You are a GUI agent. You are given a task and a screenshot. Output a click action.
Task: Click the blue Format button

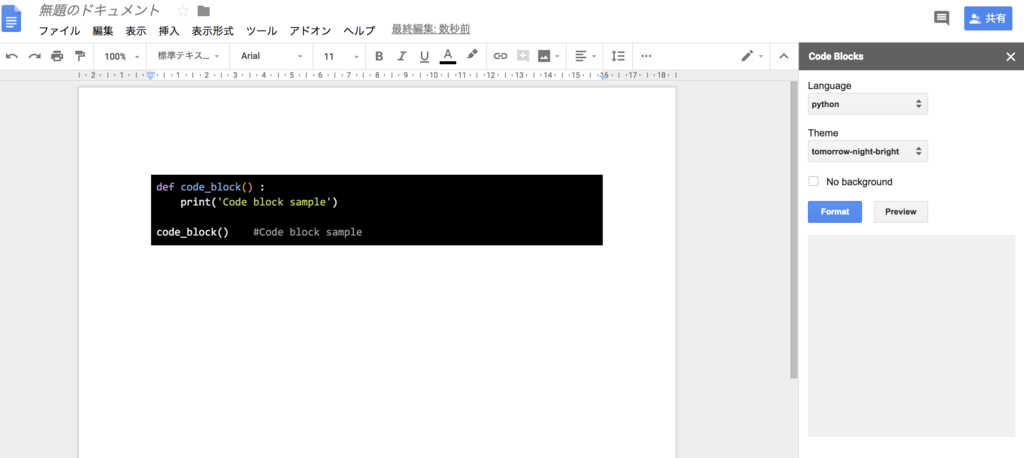(x=835, y=212)
